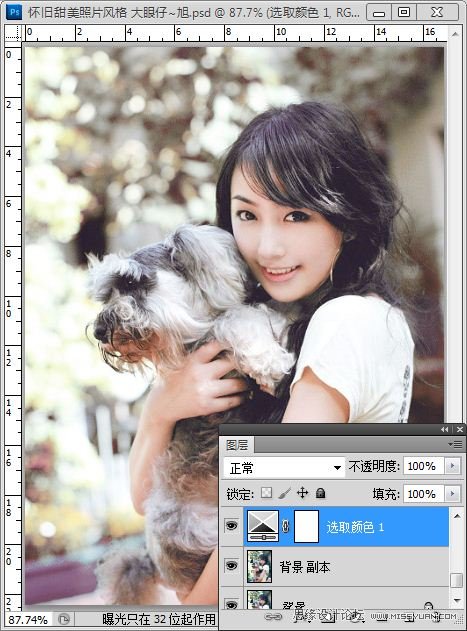Click the 锁定: label in the layers panel
The width and height of the screenshot is (467, 631).
[x=240, y=494]
